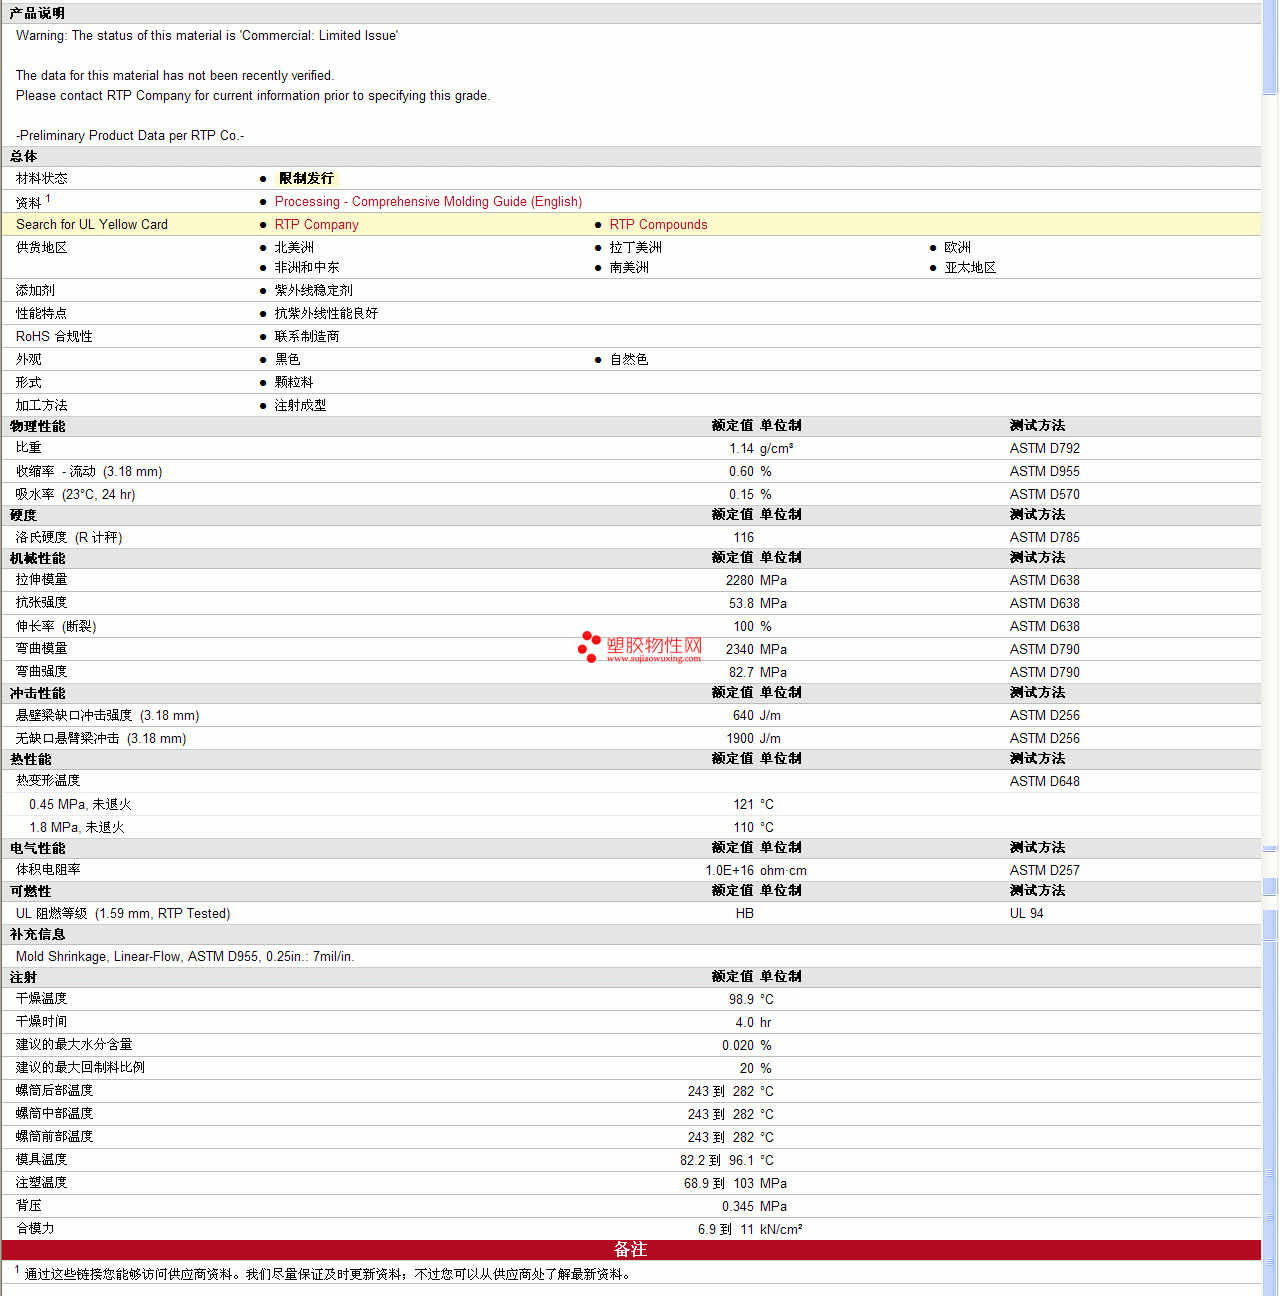
Task: Select the '116' Rockwell hardness value
Action: (x=744, y=538)
